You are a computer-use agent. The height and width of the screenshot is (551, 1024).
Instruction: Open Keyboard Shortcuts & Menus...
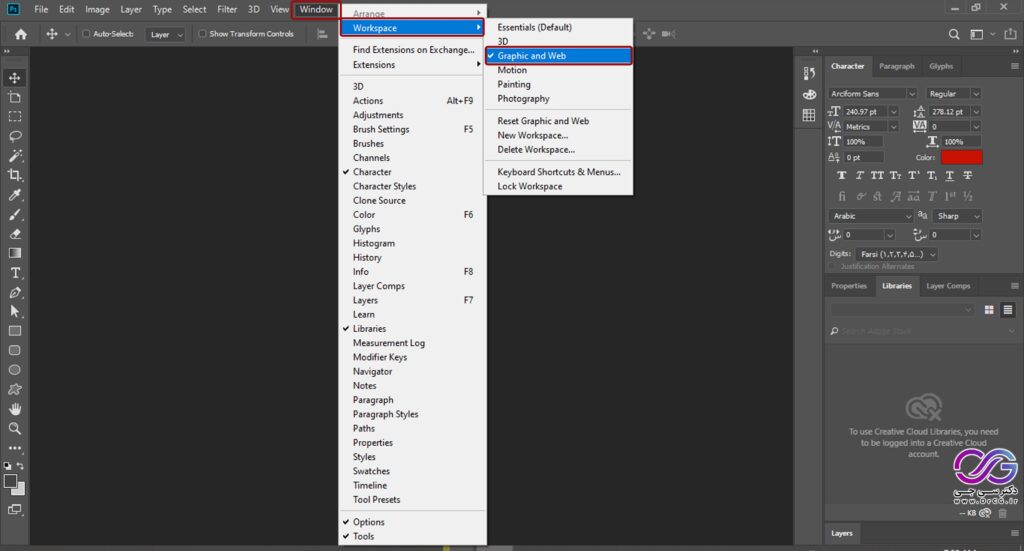pos(558,172)
